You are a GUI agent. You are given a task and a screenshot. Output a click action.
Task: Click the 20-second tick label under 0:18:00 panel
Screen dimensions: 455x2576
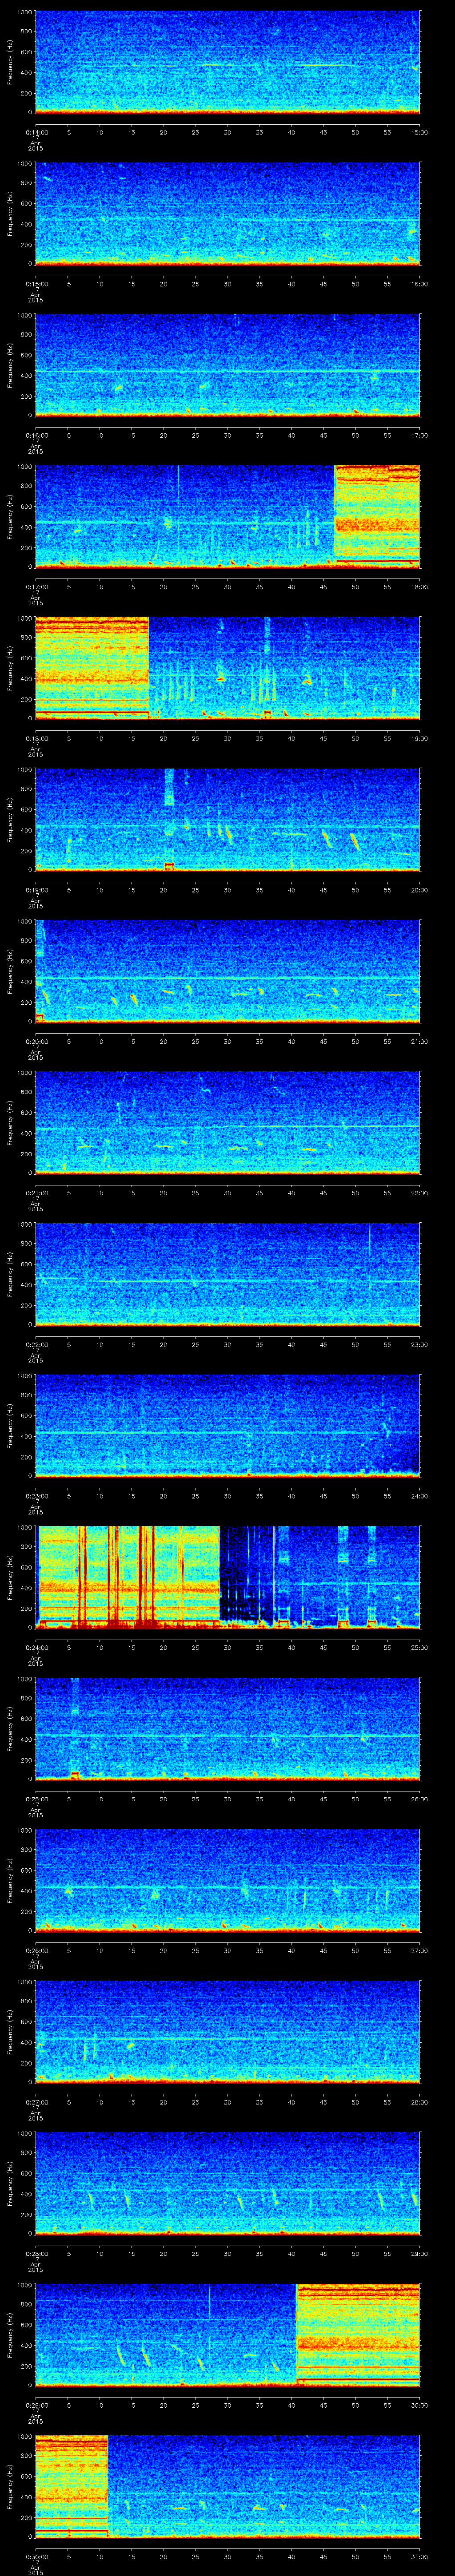163,738
